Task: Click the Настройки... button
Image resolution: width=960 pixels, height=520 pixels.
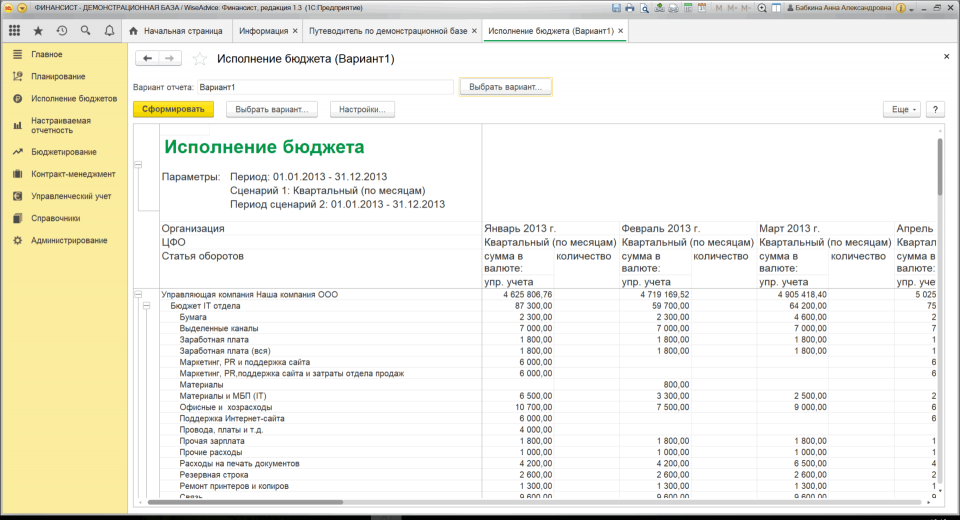Action: point(362,109)
